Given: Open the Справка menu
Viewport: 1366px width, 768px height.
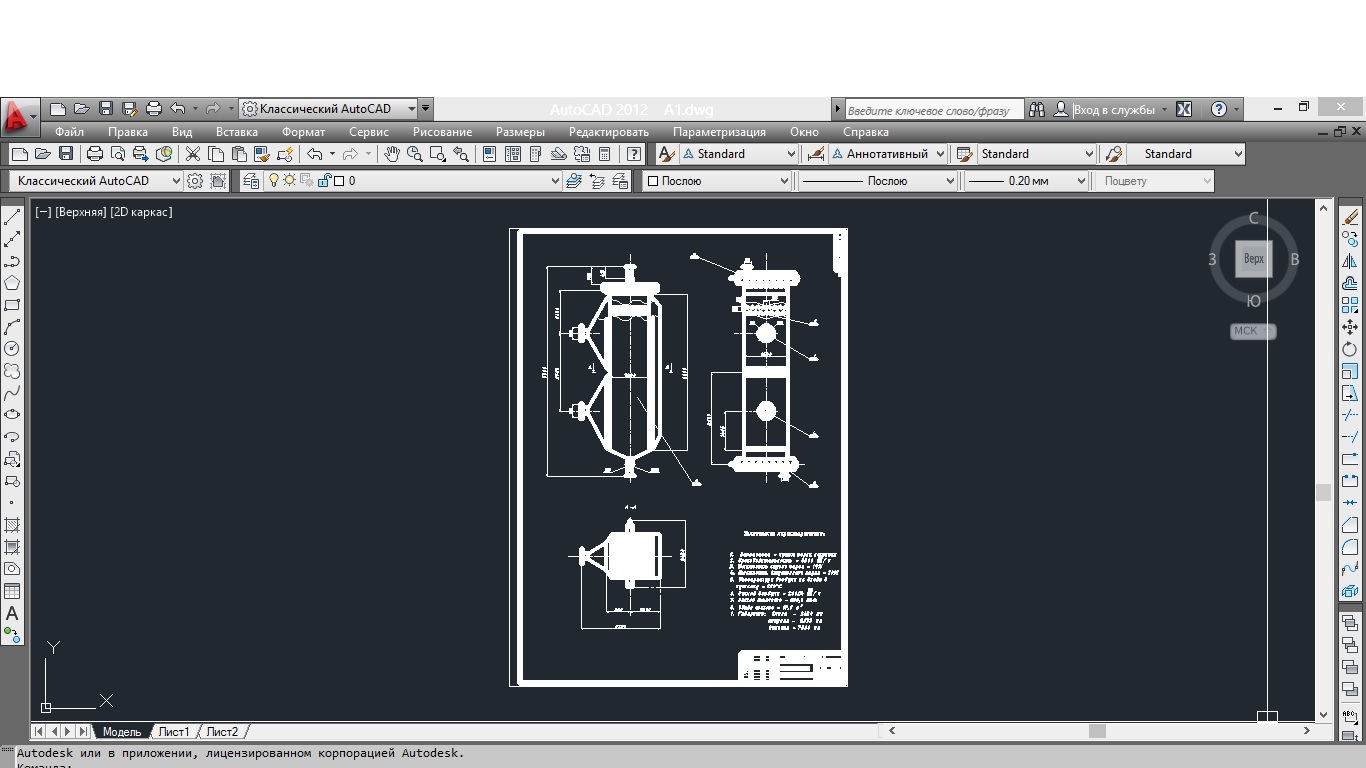Looking at the screenshot, I should [x=865, y=132].
